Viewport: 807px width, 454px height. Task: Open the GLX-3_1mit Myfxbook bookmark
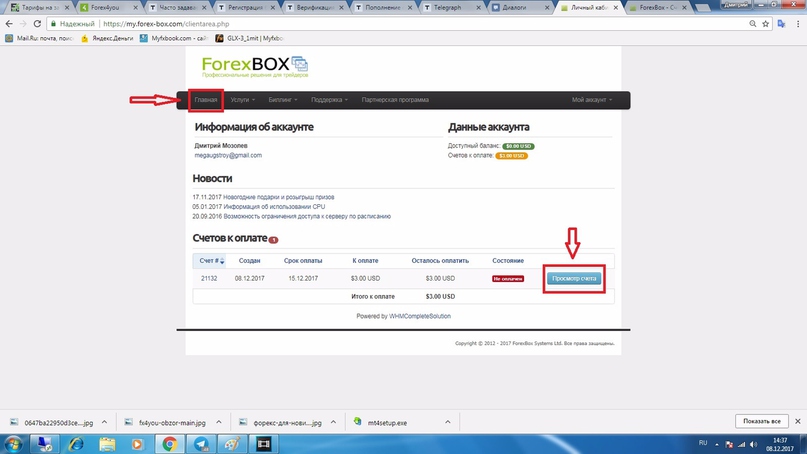tap(249, 38)
